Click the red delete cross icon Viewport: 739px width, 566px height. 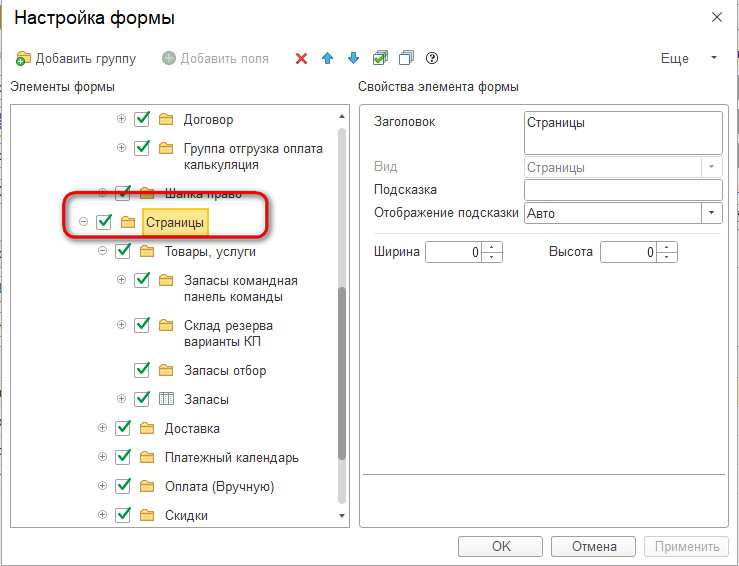(301, 58)
